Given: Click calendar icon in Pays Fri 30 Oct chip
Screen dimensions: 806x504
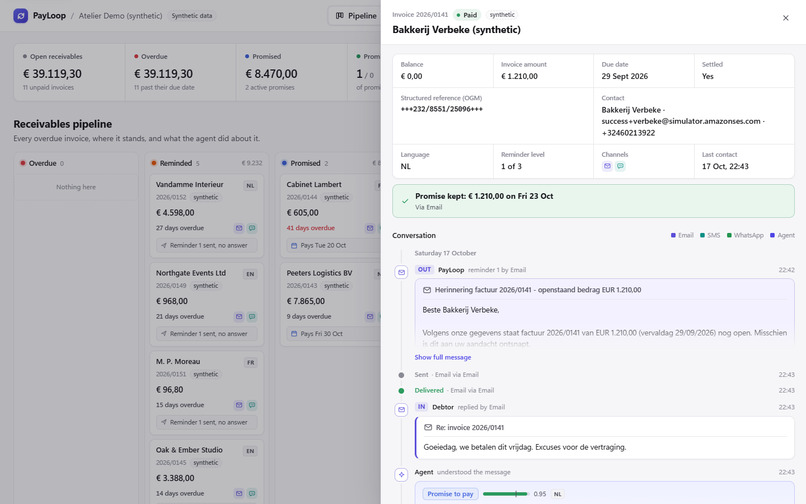Looking at the screenshot, I should click(x=294, y=334).
